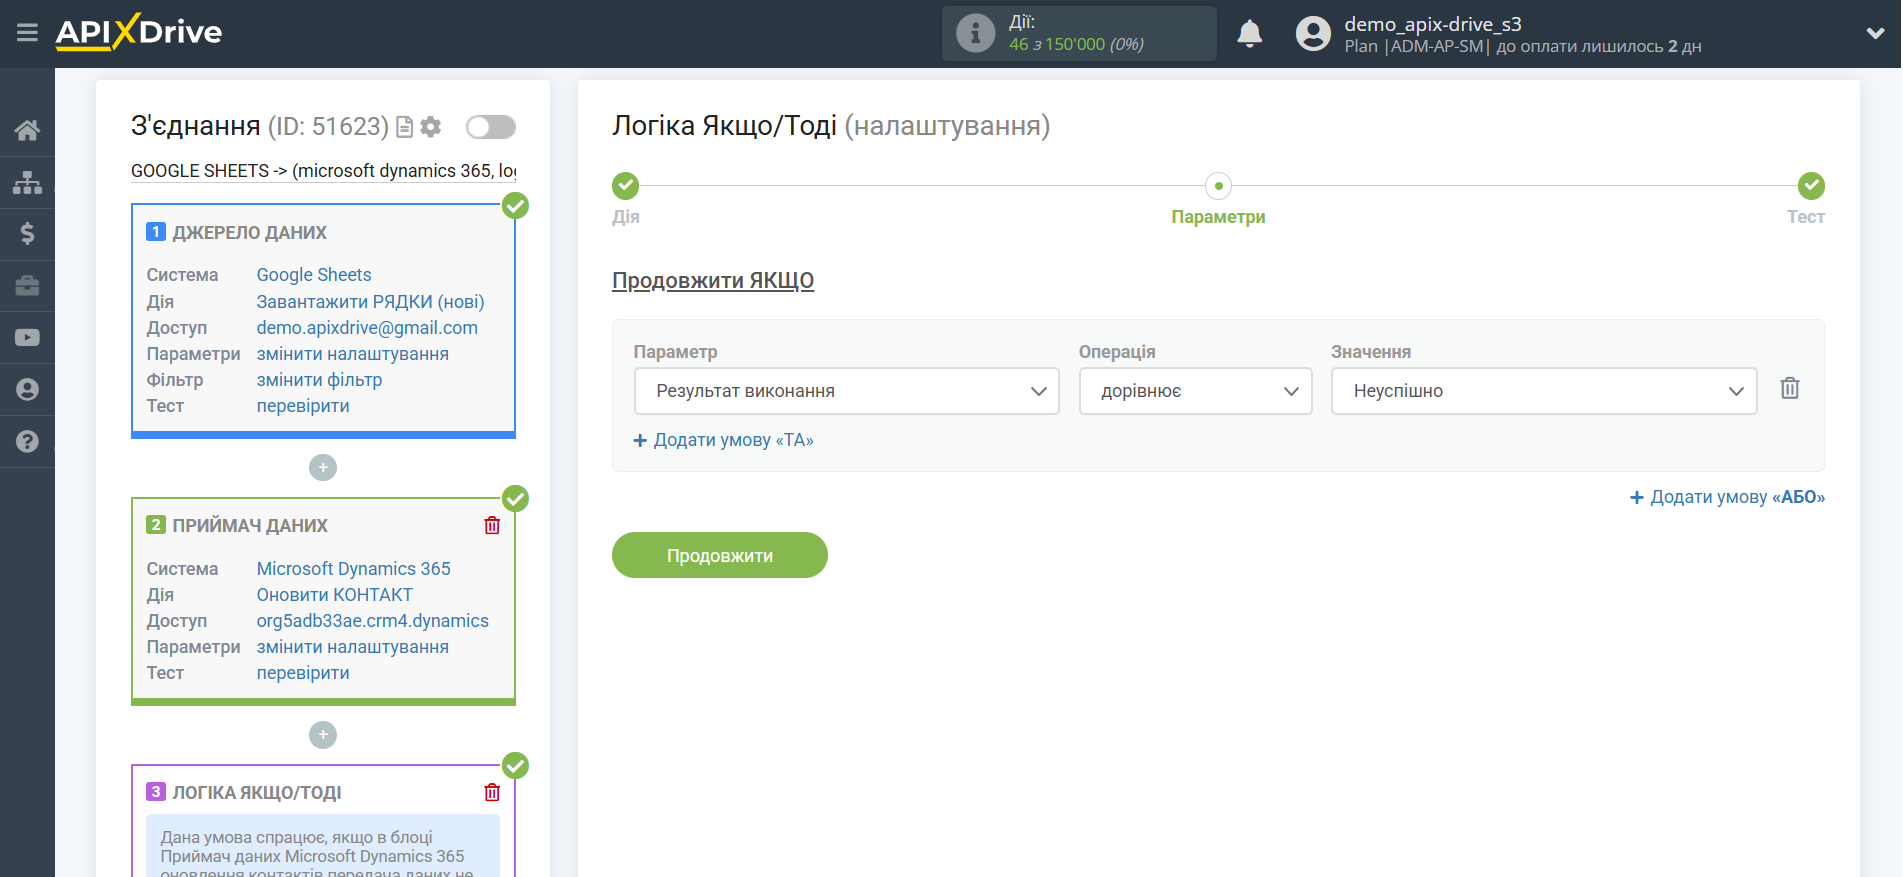Image resolution: width=1903 pixels, height=877 pixels.
Task: Click the ДЖЕРЕЛО ДАНИХ block header
Action: click(249, 233)
